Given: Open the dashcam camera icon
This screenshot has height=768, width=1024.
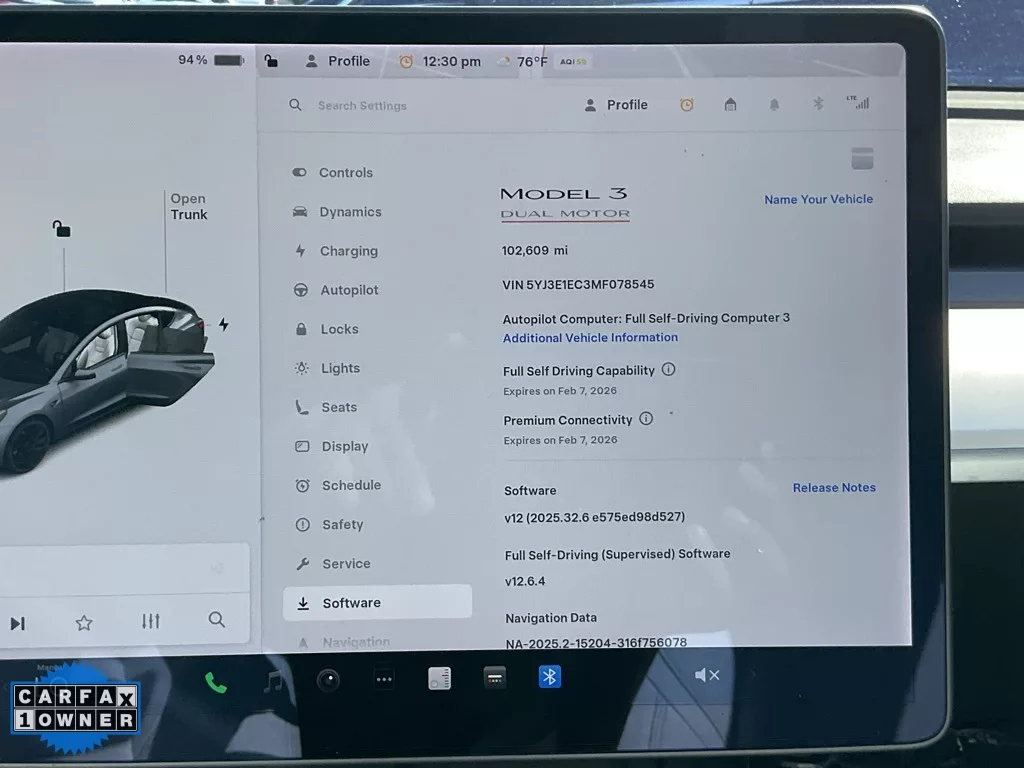Looking at the screenshot, I should click(x=328, y=681).
